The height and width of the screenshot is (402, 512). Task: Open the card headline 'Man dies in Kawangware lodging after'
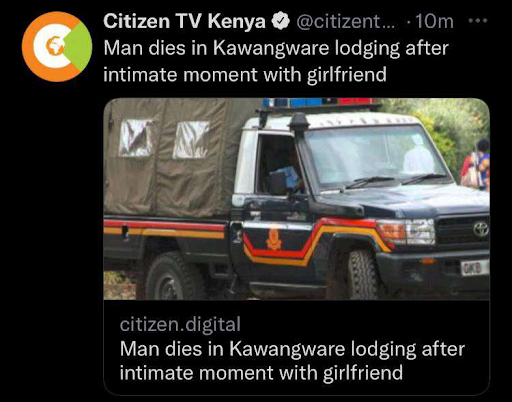coord(292,349)
